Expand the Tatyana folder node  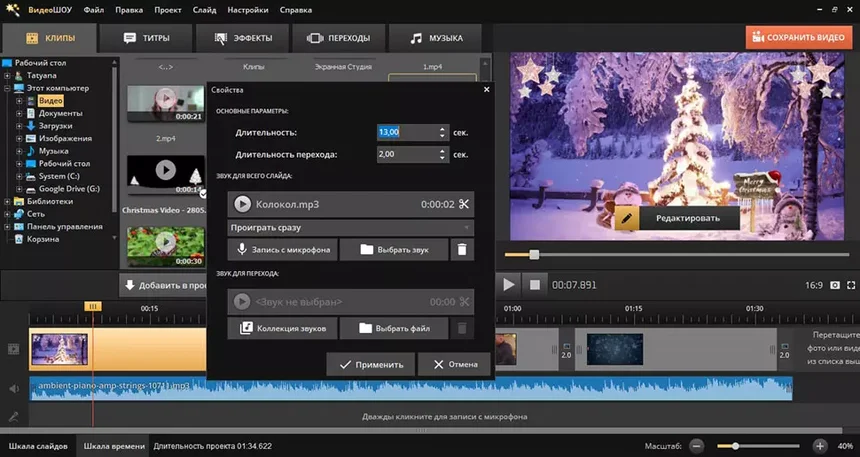click(x=7, y=76)
